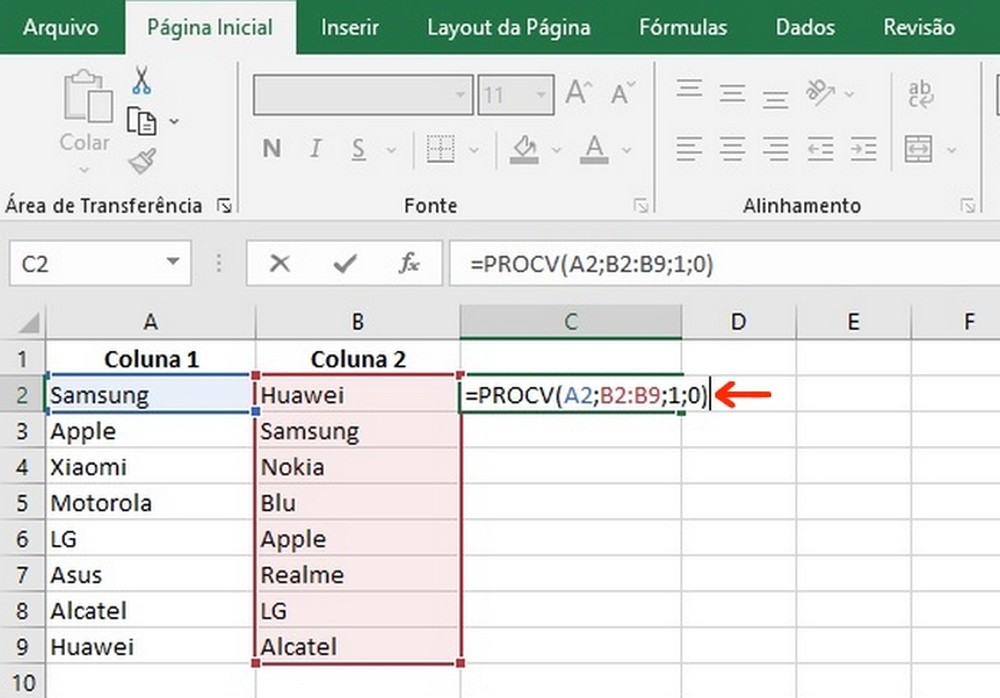This screenshot has width=1000, height=698.
Task: Activate the Format Painter brush icon
Action: 143,159
